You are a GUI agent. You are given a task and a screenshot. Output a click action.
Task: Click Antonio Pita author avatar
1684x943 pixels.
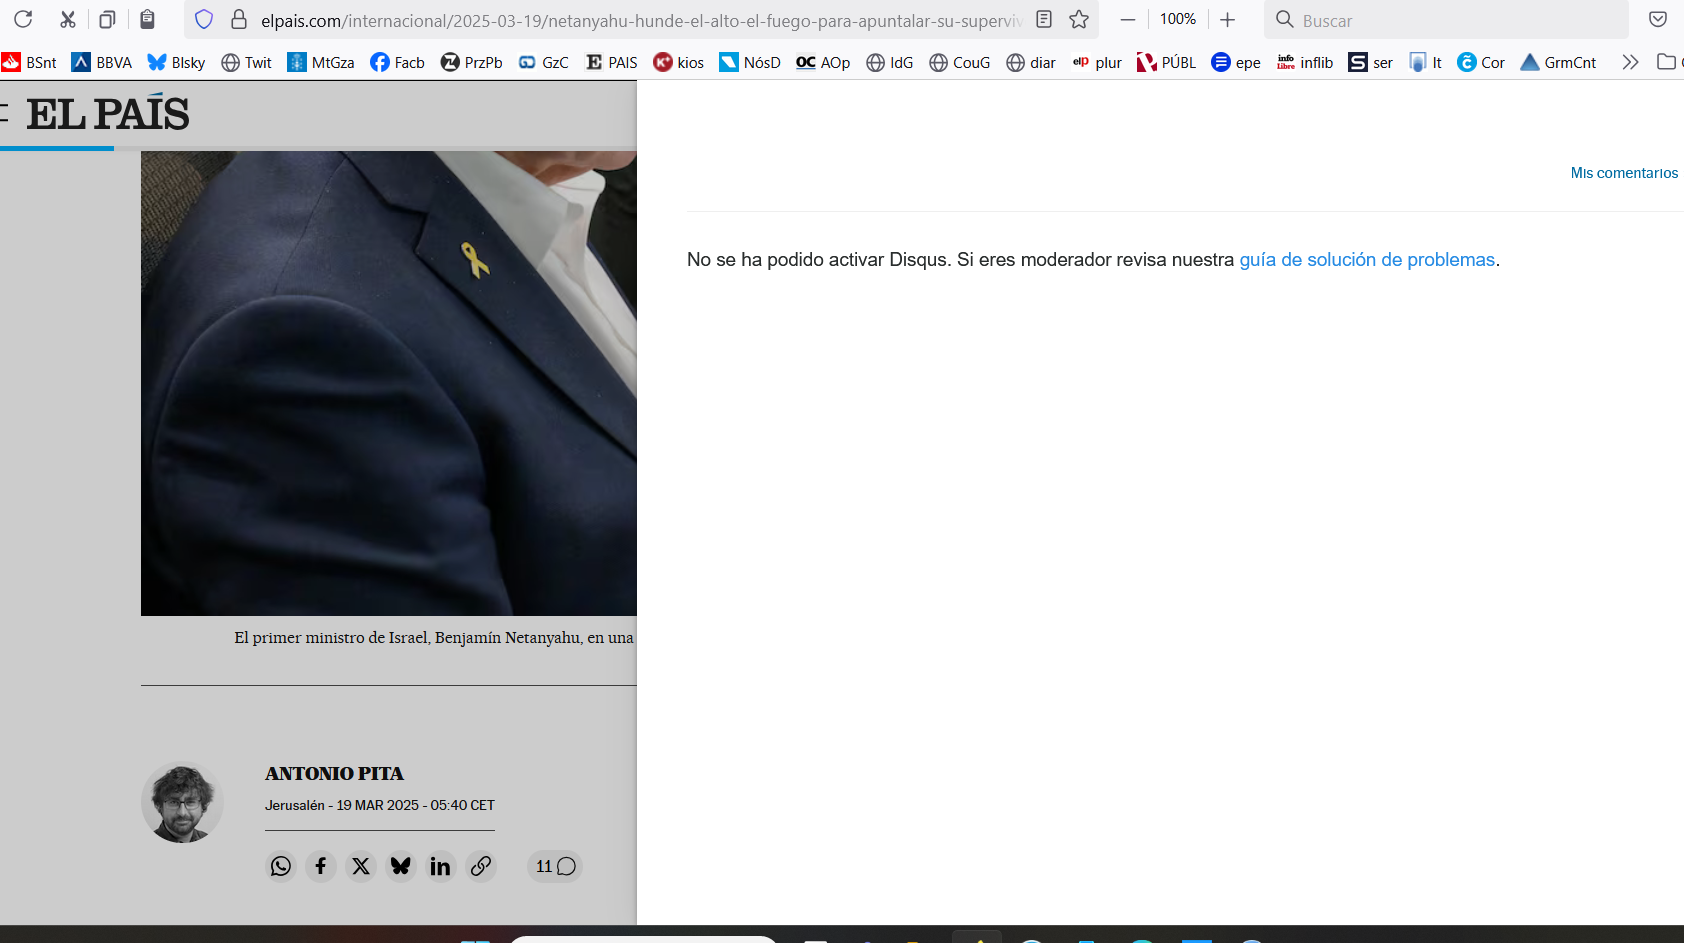pyautogui.click(x=182, y=802)
